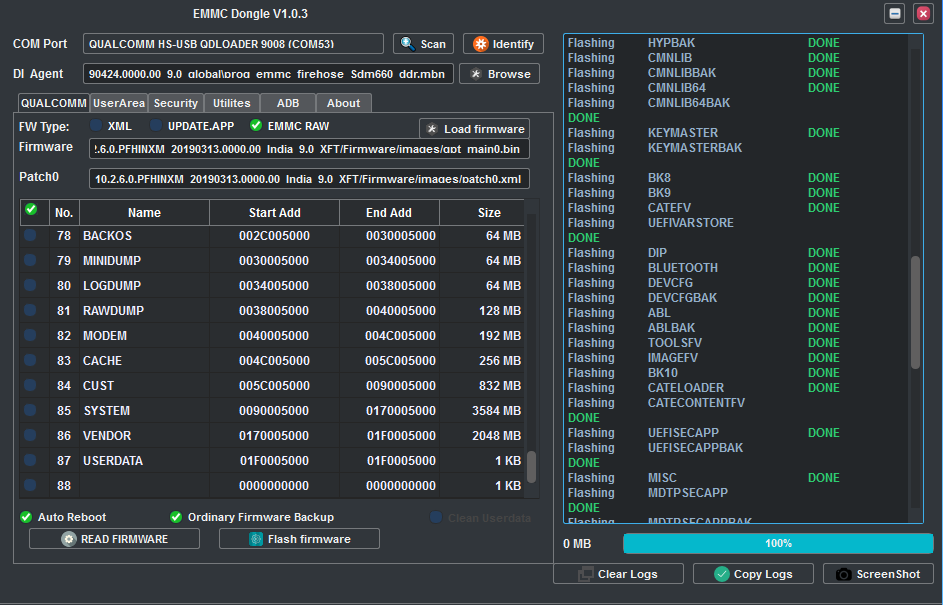Image resolution: width=943 pixels, height=605 pixels.
Task: Close the EMMC Dongle window
Action: tap(923, 13)
